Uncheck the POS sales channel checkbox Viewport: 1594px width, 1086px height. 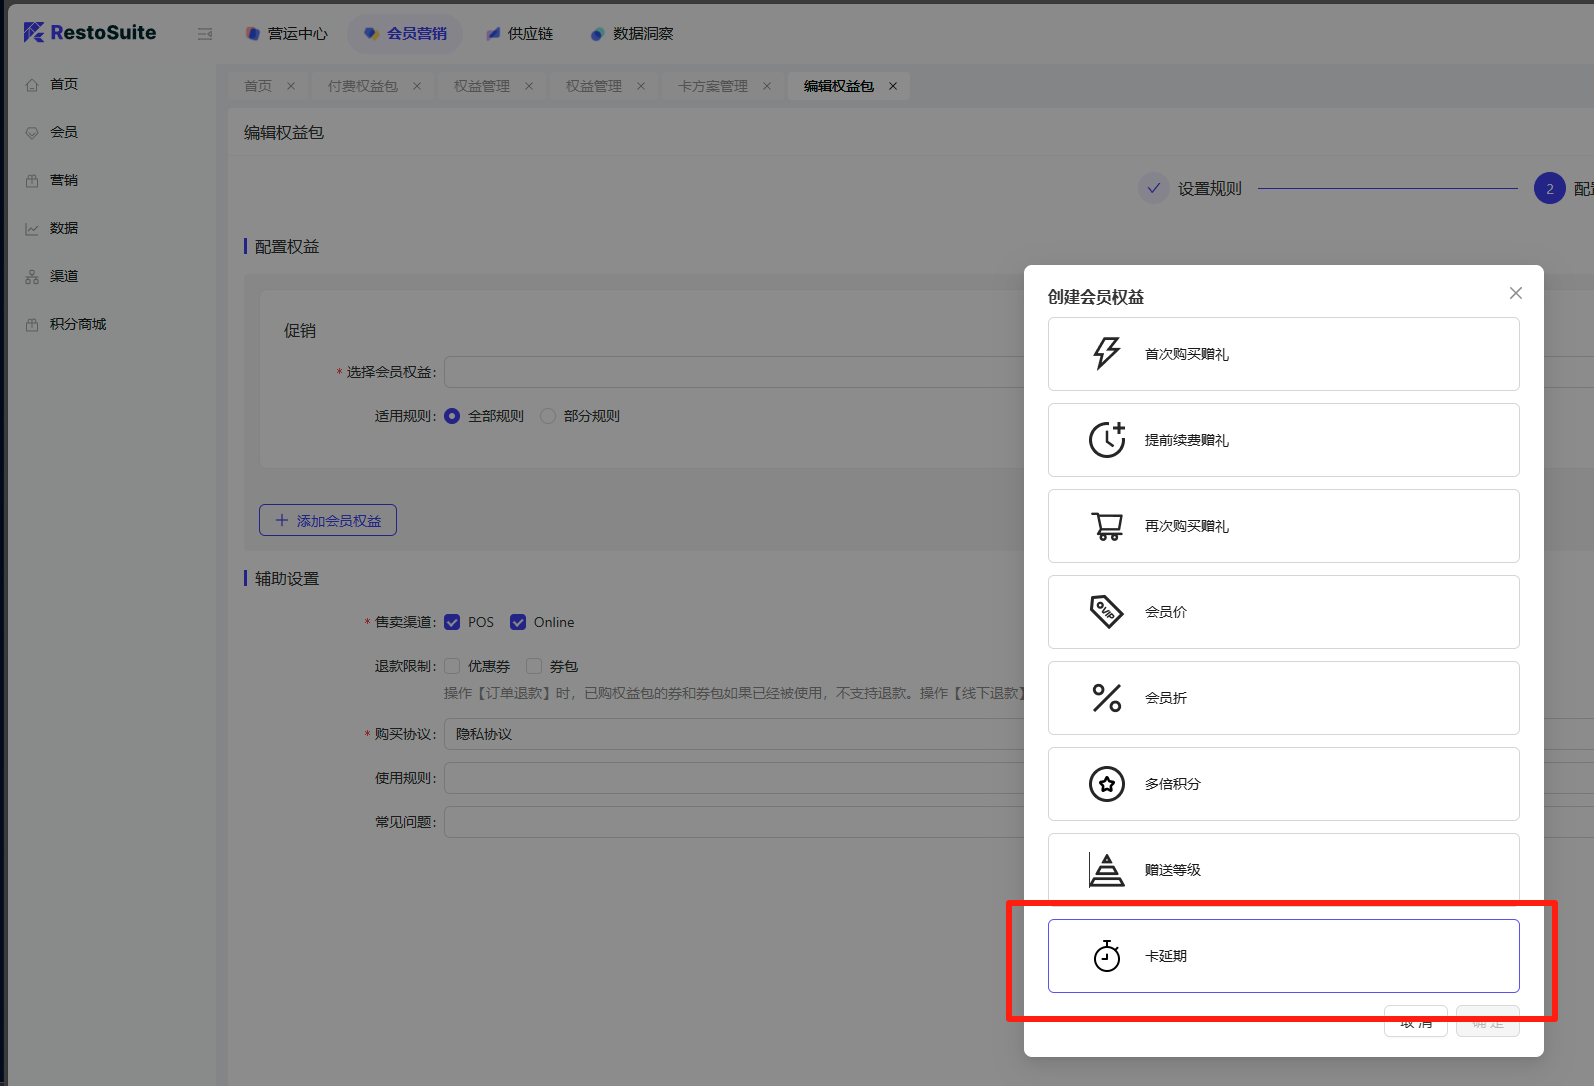click(452, 622)
